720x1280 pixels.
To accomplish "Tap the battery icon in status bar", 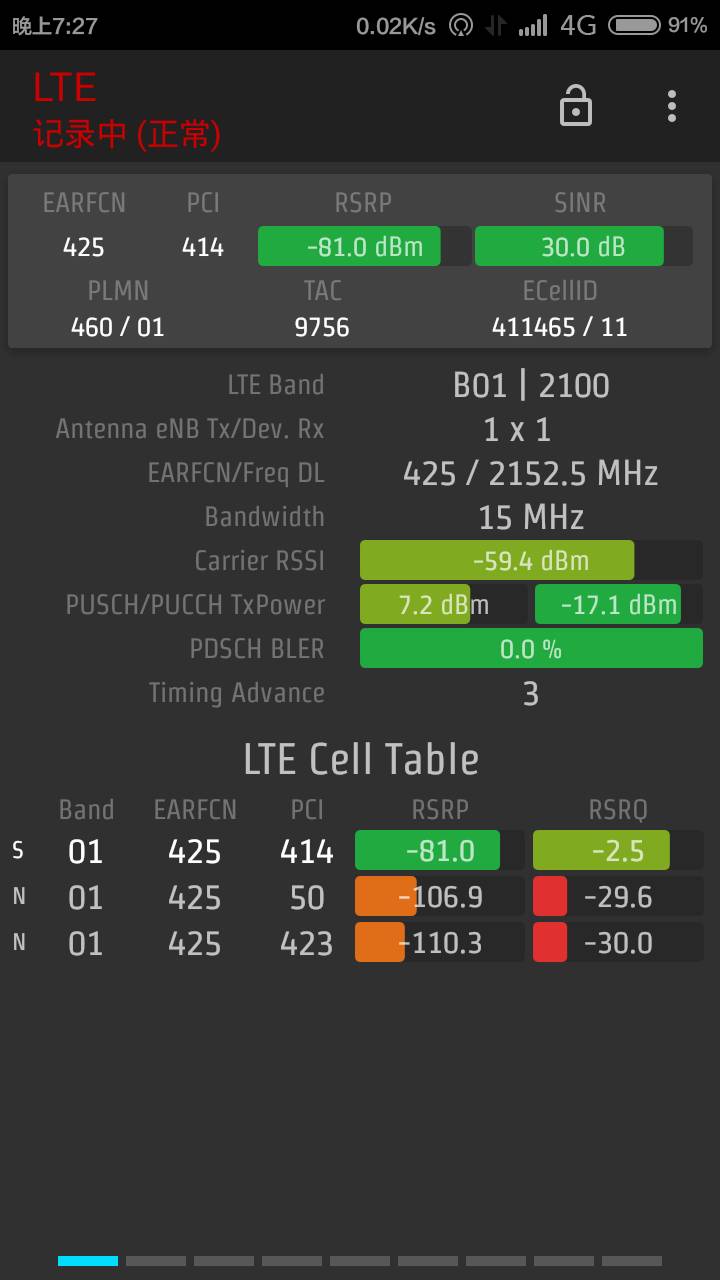I will tap(634, 25).
